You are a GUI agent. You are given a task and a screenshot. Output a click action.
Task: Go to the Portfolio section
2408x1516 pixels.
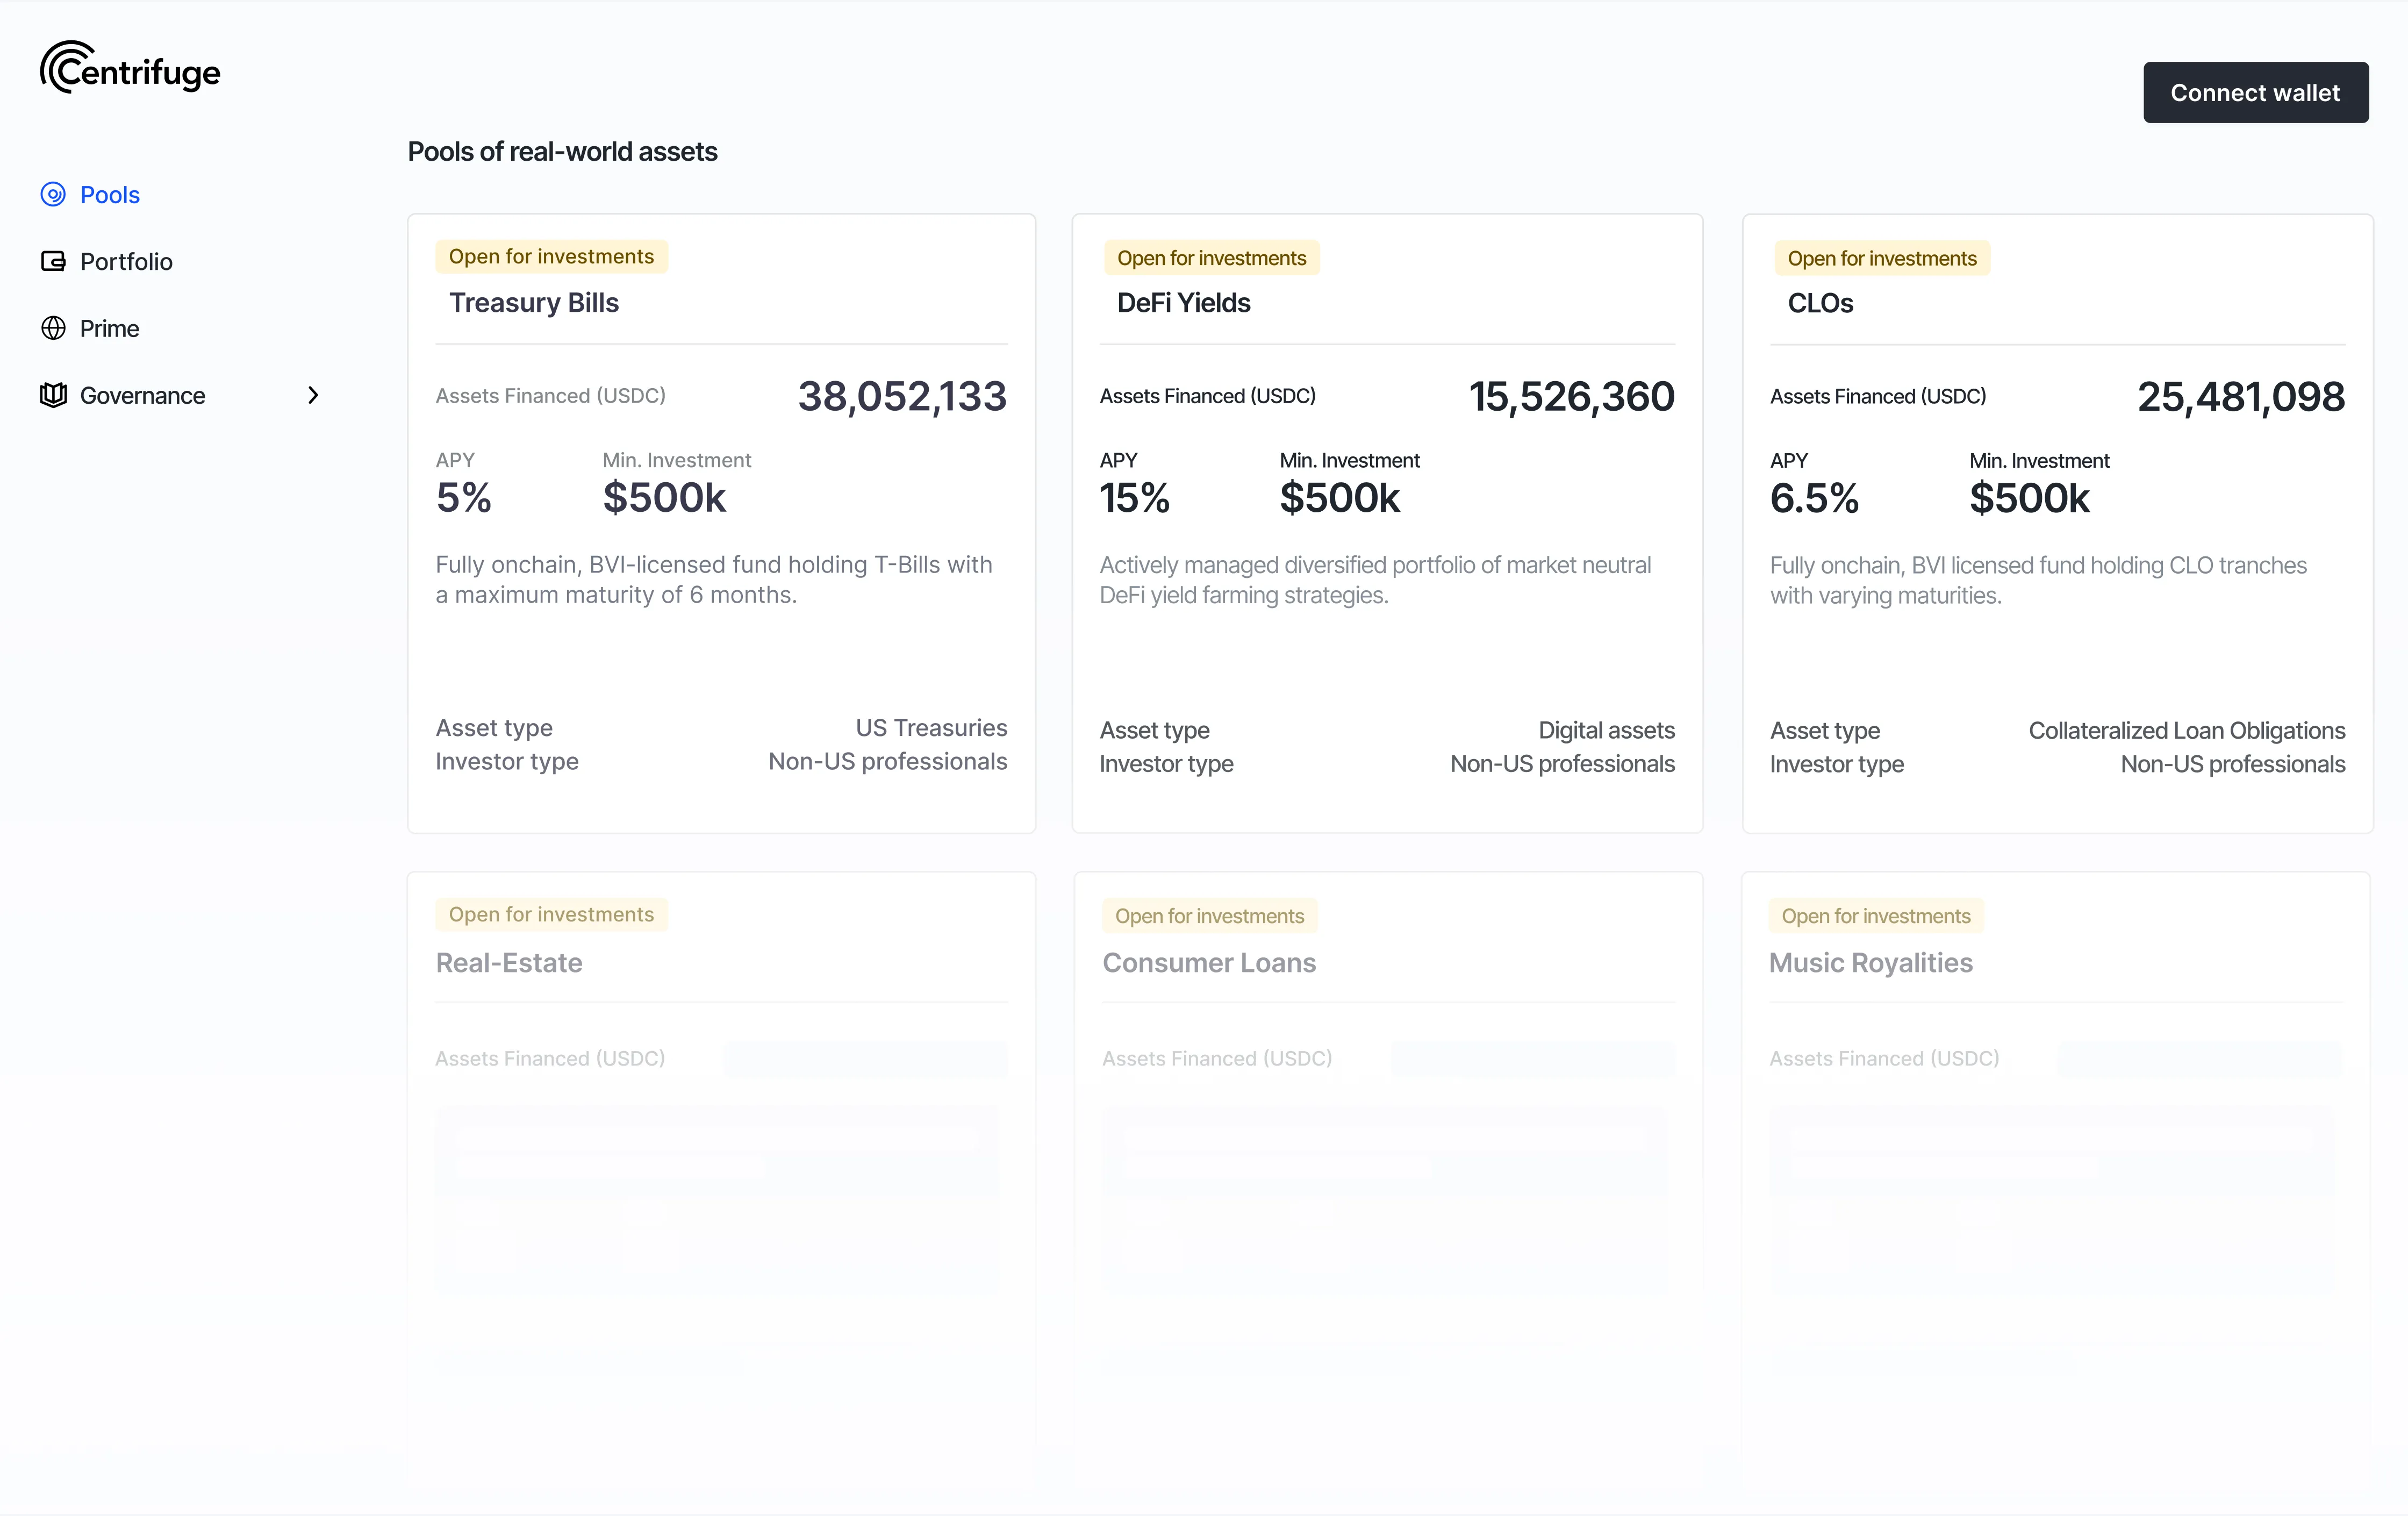[x=126, y=262]
